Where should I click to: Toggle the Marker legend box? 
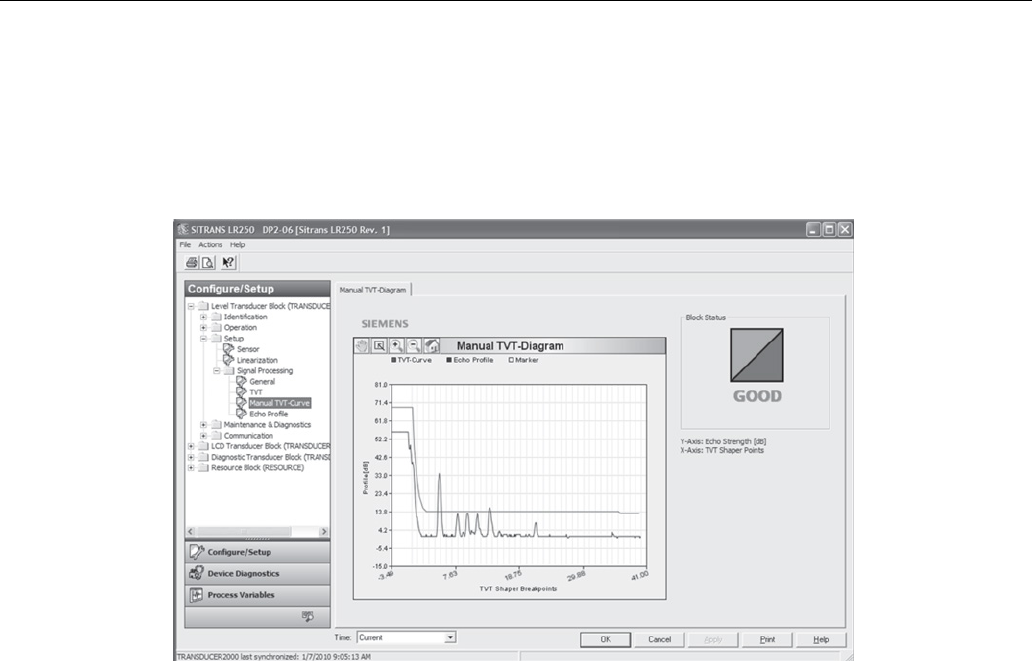pyautogui.click(x=511, y=360)
